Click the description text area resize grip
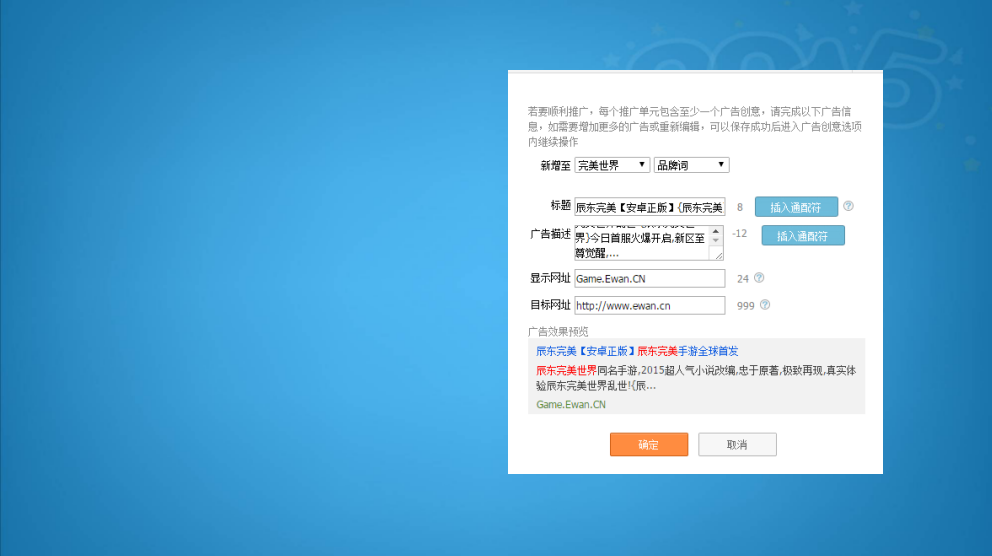Screen dimensions: 992x556 (x=718, y=254)
